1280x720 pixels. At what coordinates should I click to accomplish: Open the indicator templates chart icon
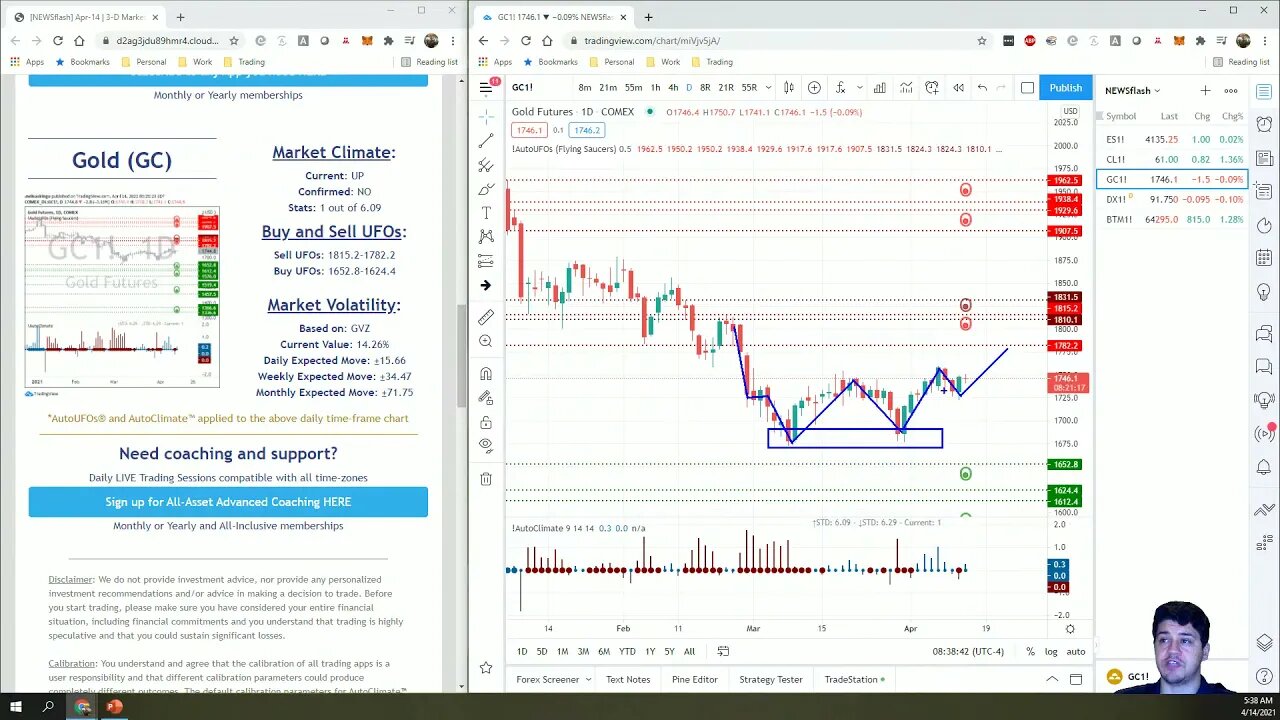[906, 88]
